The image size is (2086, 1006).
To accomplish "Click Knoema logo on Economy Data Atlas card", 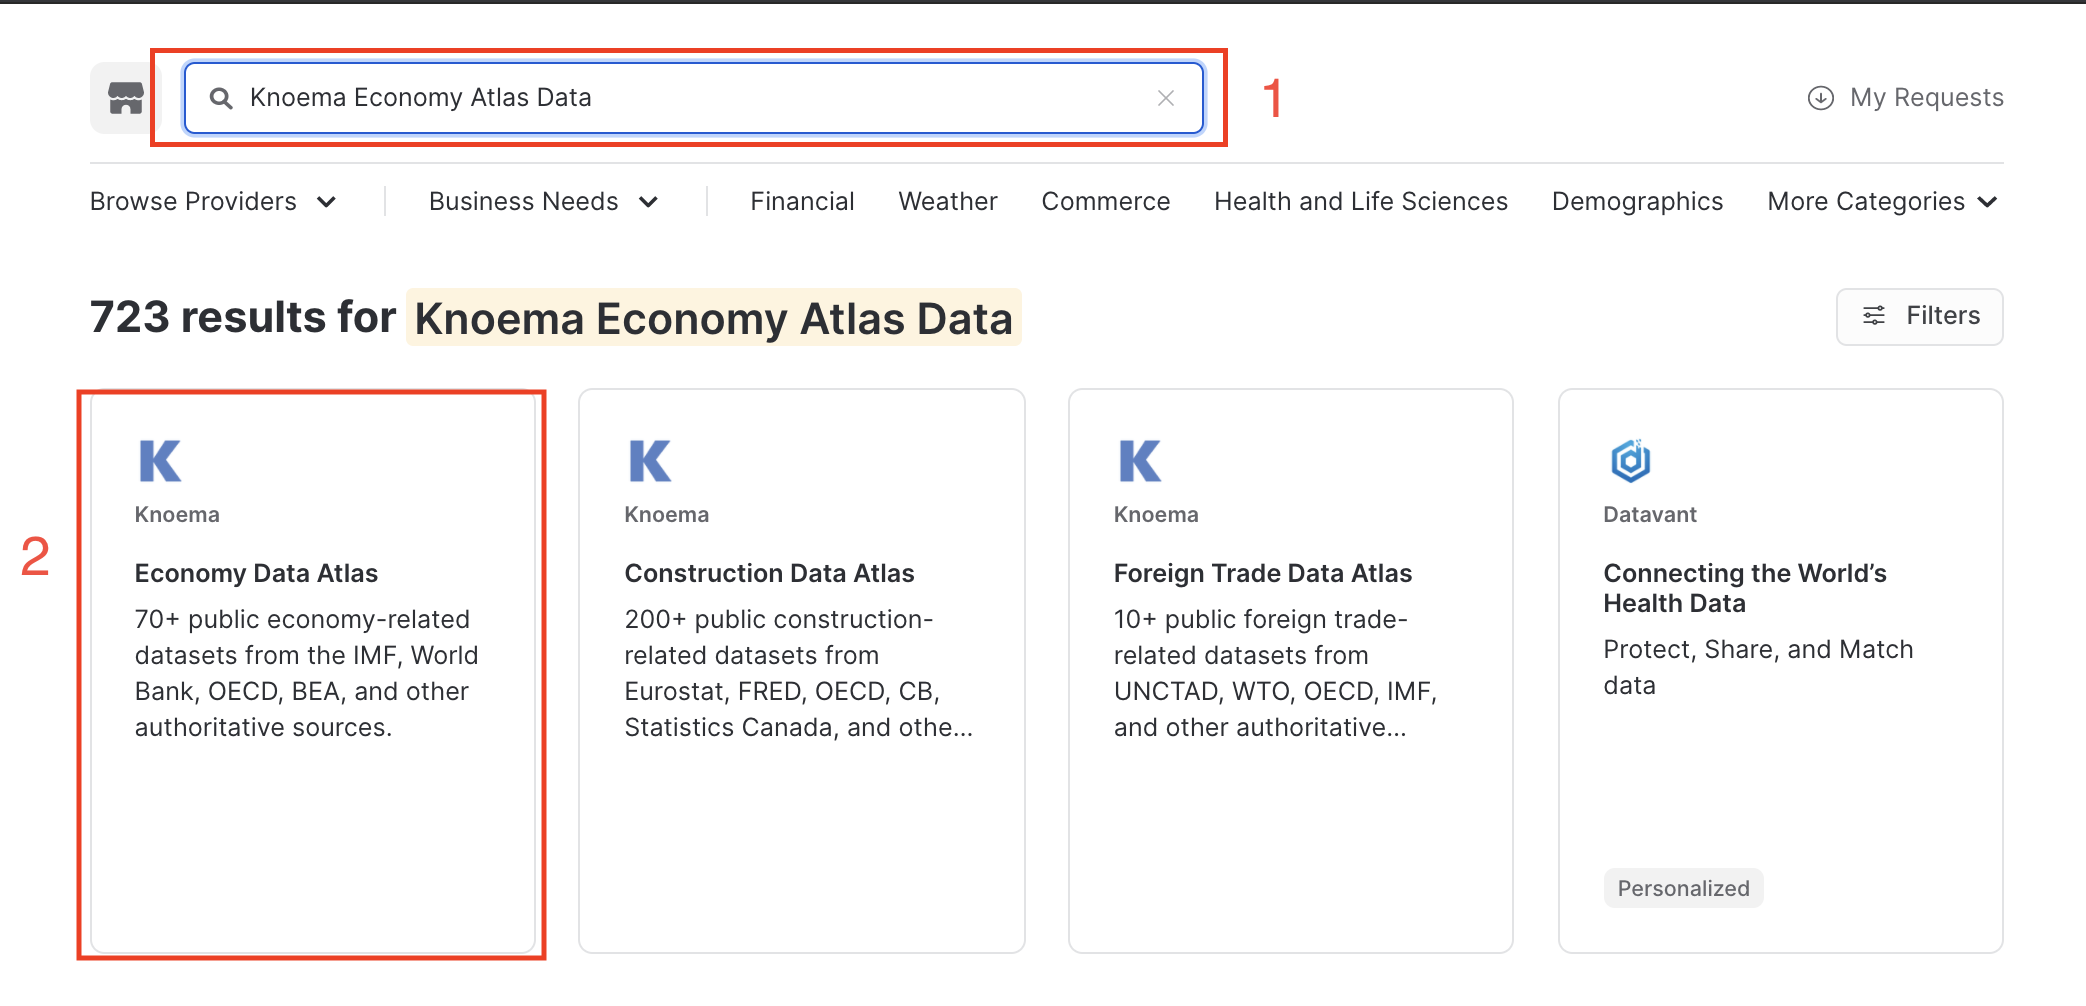I will (x=160, y=461).
